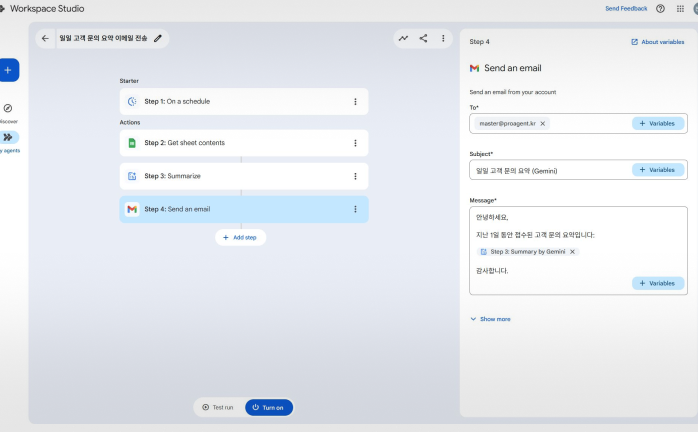The height and width of the screenshot is (432, 698).
Task: Open the activity chart icon
Action: coord(403,38)
